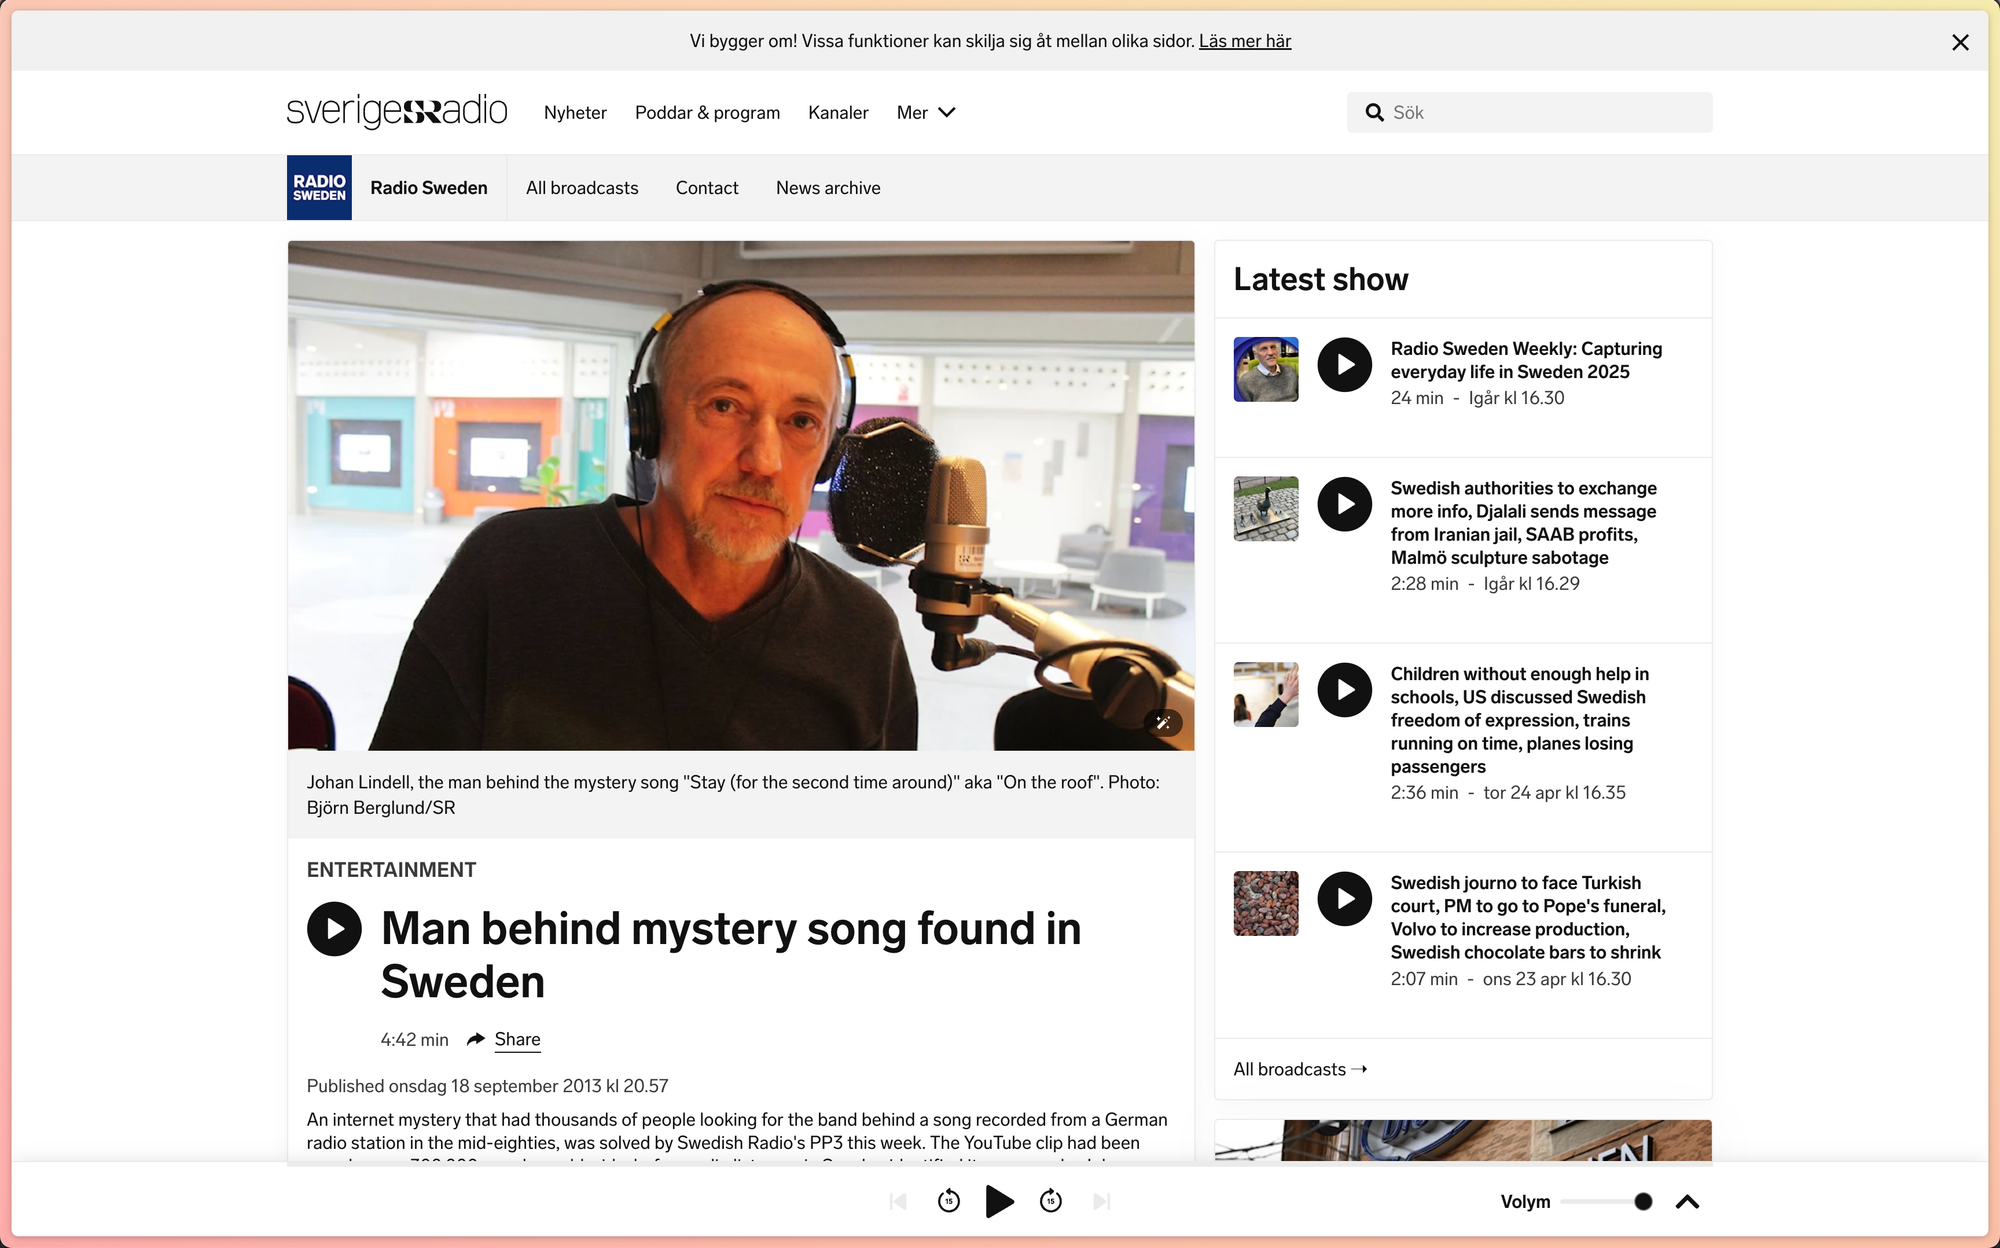Play Radio Sweden Weekly latest show
The width and height of the screenshot is (2000, 1248).
1344,365
